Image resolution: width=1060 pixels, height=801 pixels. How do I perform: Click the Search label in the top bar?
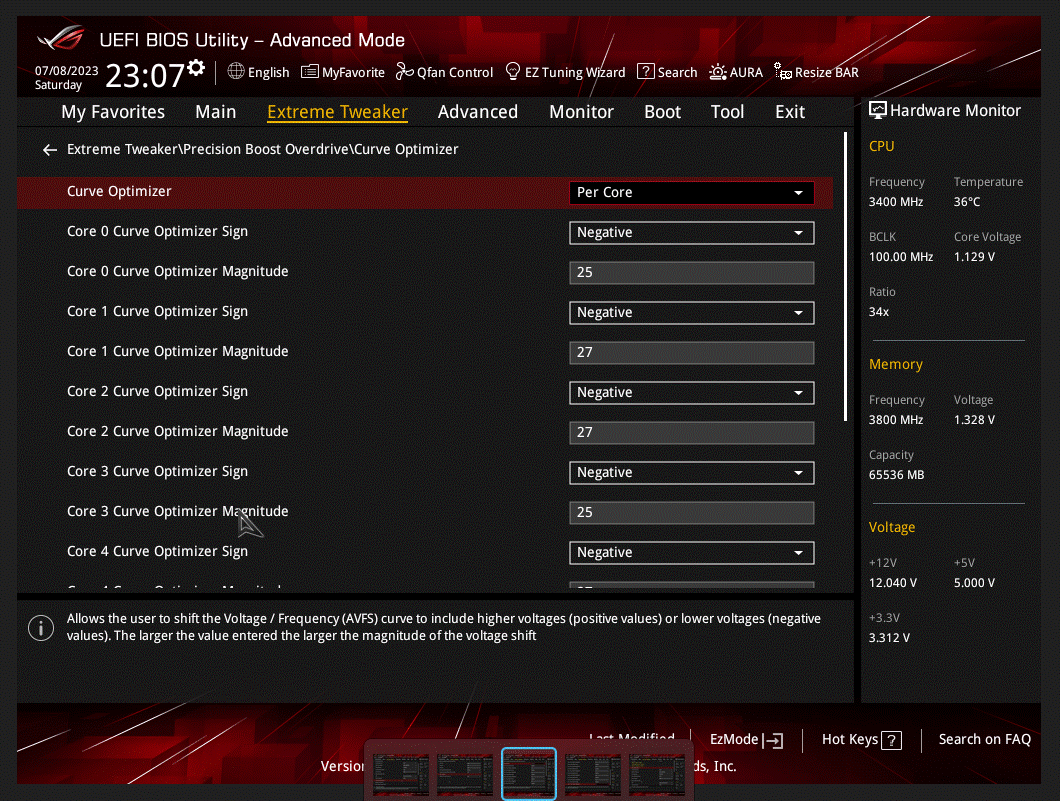(677, 72)
